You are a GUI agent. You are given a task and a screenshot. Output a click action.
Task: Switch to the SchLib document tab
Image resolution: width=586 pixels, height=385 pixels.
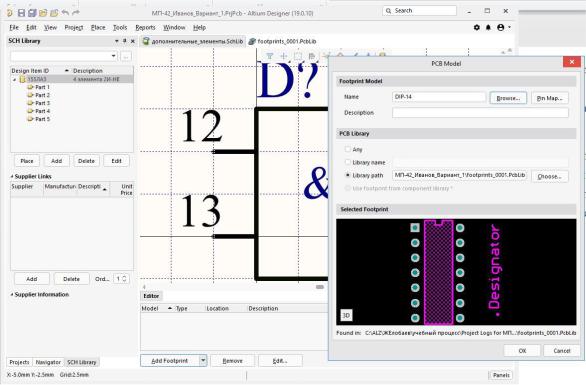[x=193, y=41]
